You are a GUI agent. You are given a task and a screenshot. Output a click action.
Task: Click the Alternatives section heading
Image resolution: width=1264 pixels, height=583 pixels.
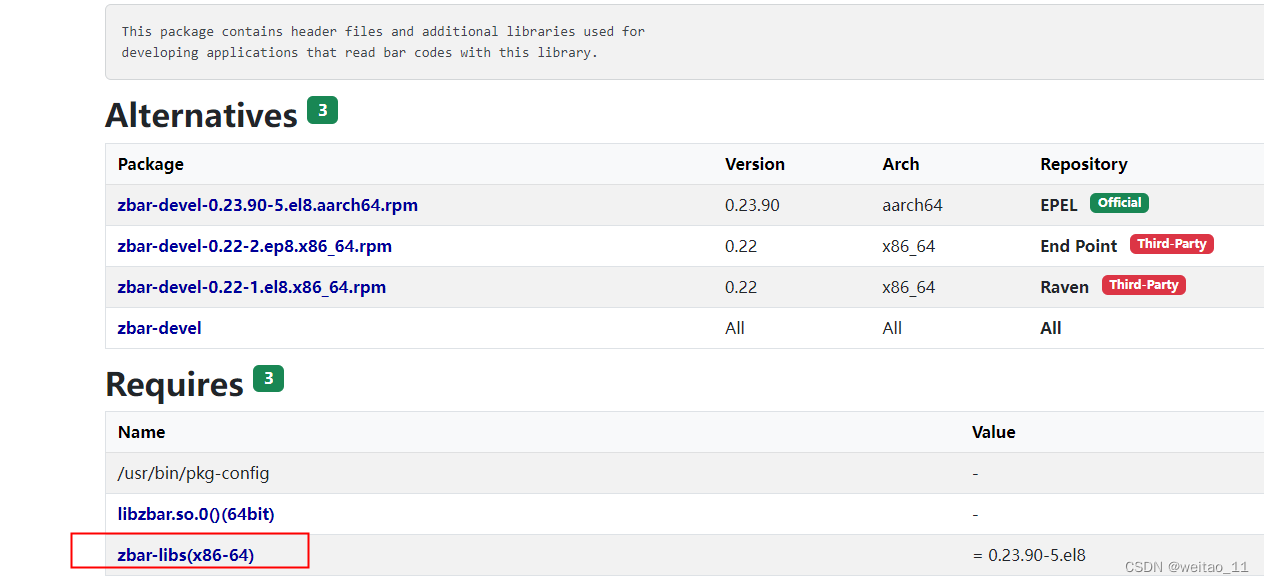[x=200, y=115]
